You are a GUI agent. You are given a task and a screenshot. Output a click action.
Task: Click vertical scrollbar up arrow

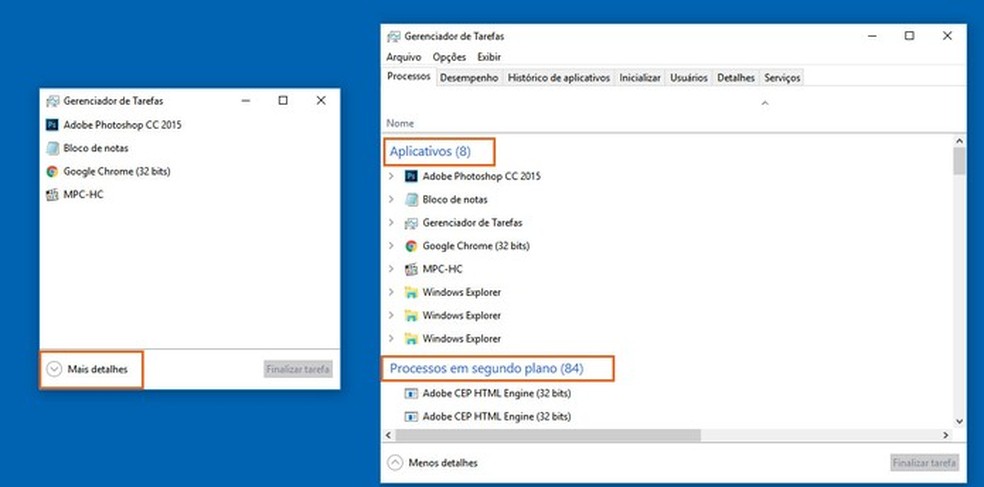[959, 141]
